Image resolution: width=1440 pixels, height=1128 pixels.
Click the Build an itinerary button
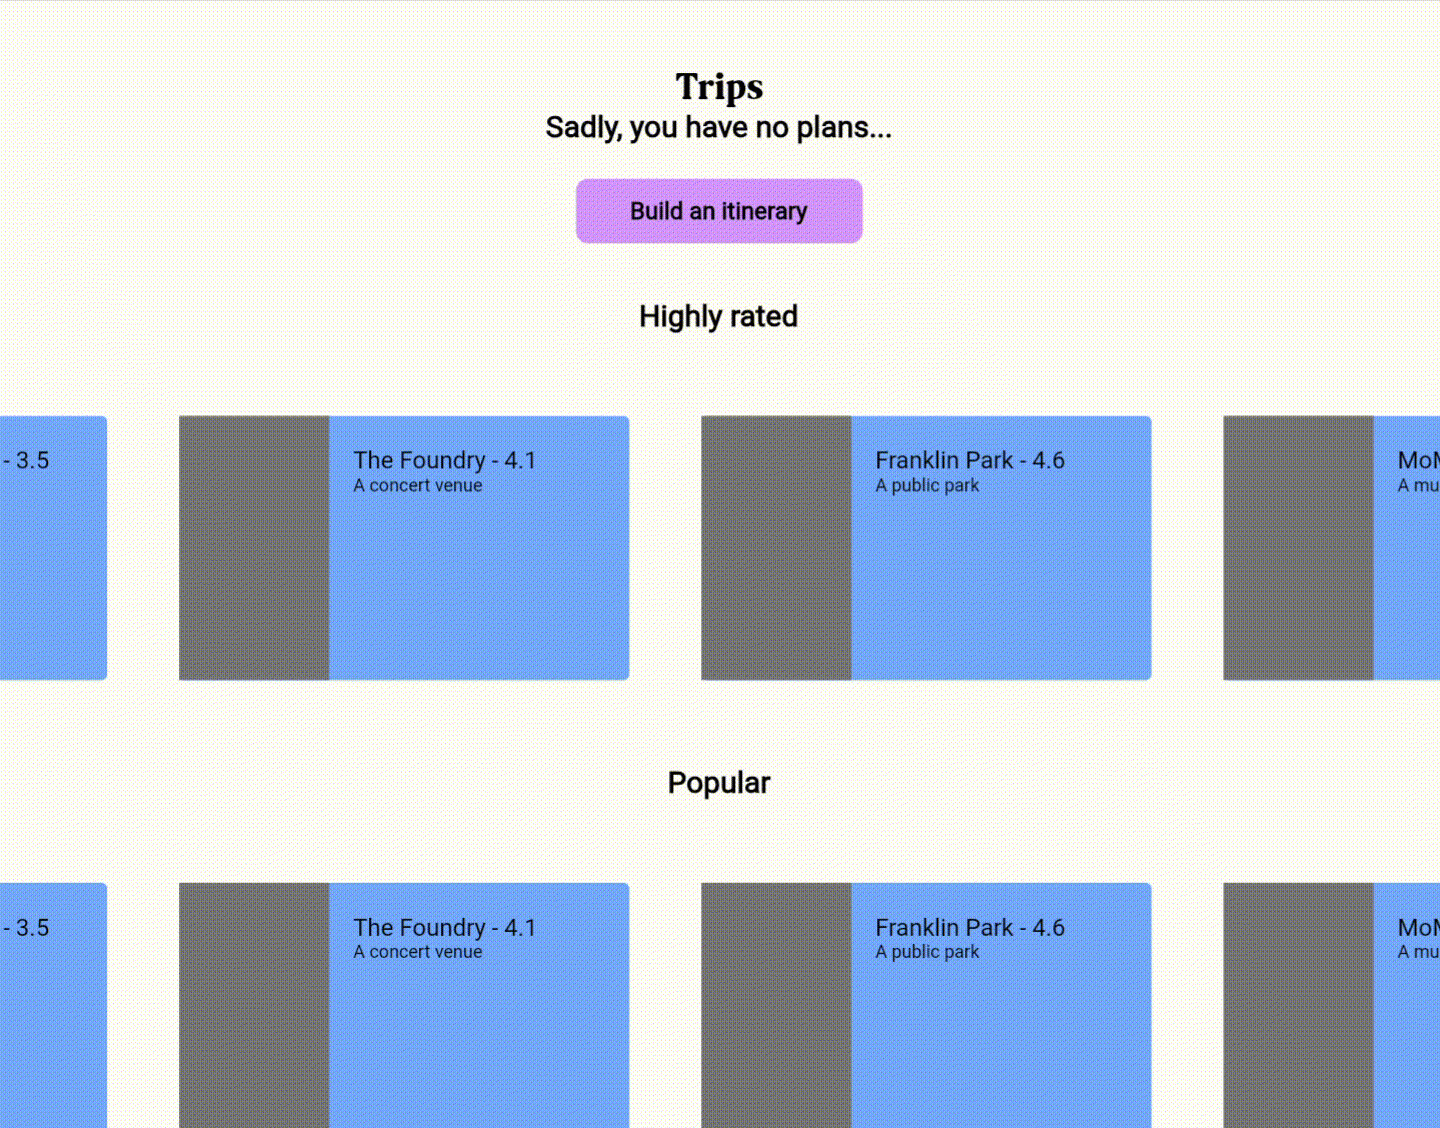click(x=719, y=211)
